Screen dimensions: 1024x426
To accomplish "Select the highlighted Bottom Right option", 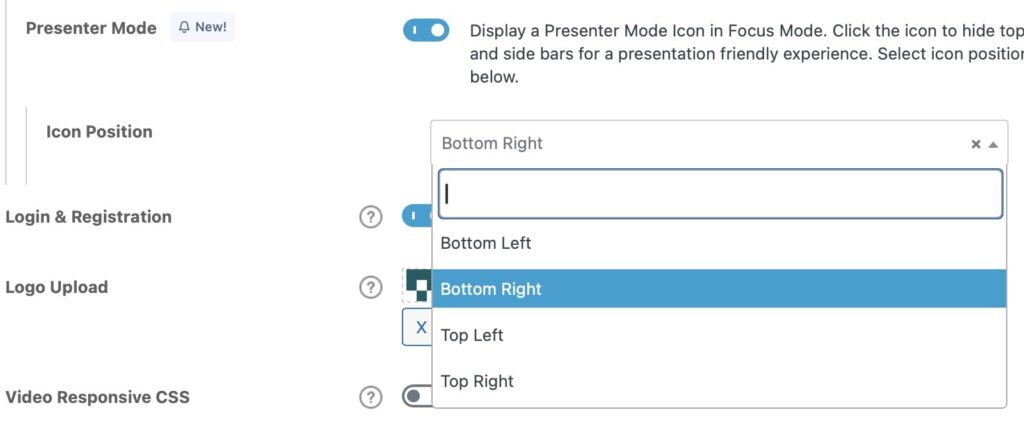I will pyautogui.click(x=719, y=289).
